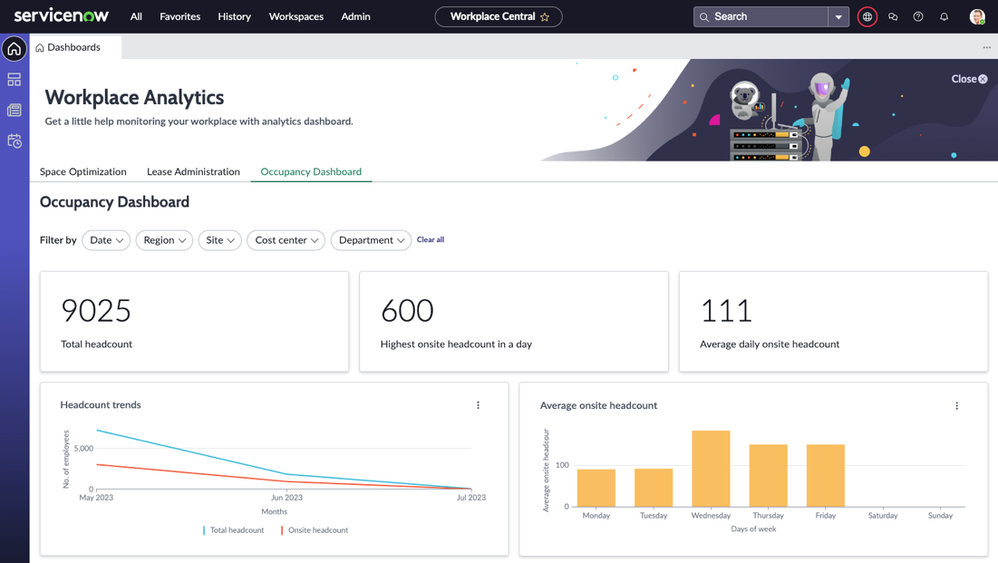This screenshot has height=563, width=998.
Task: Open the Cost center filter dropdown
Action: click(286, 240)
